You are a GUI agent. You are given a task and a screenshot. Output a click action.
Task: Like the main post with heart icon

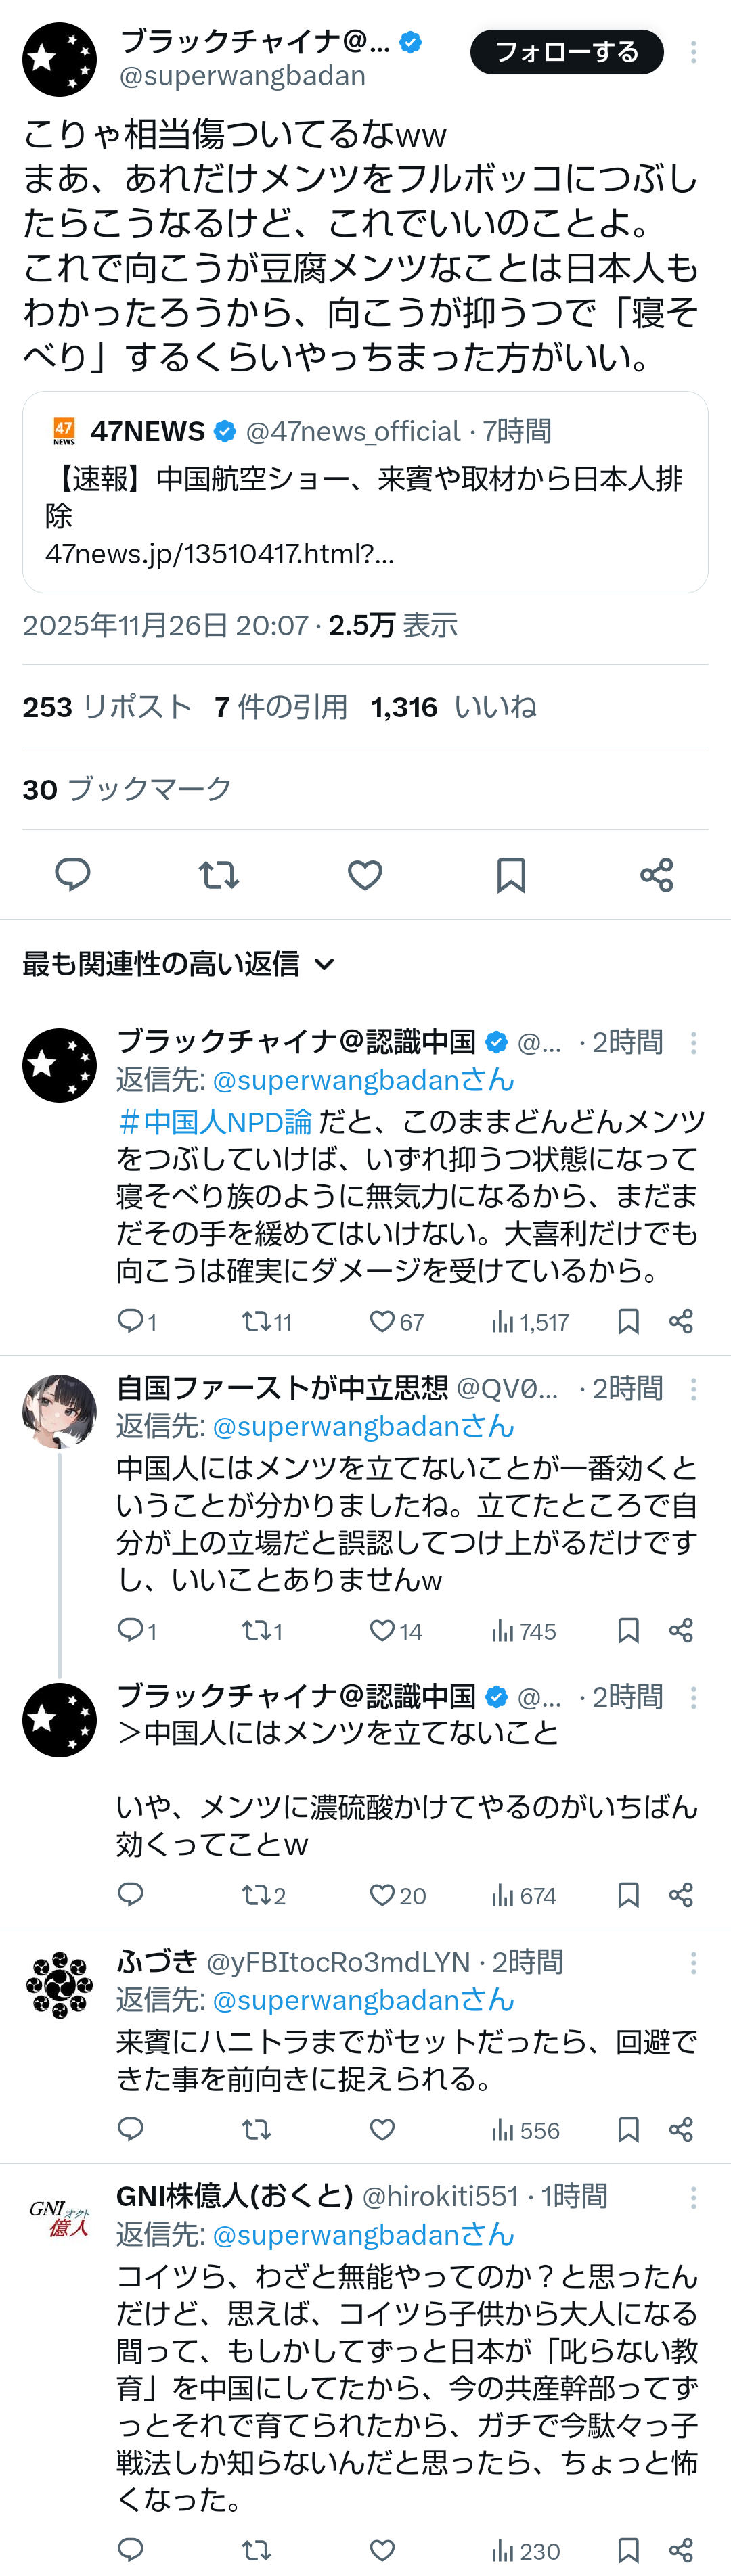365,875
